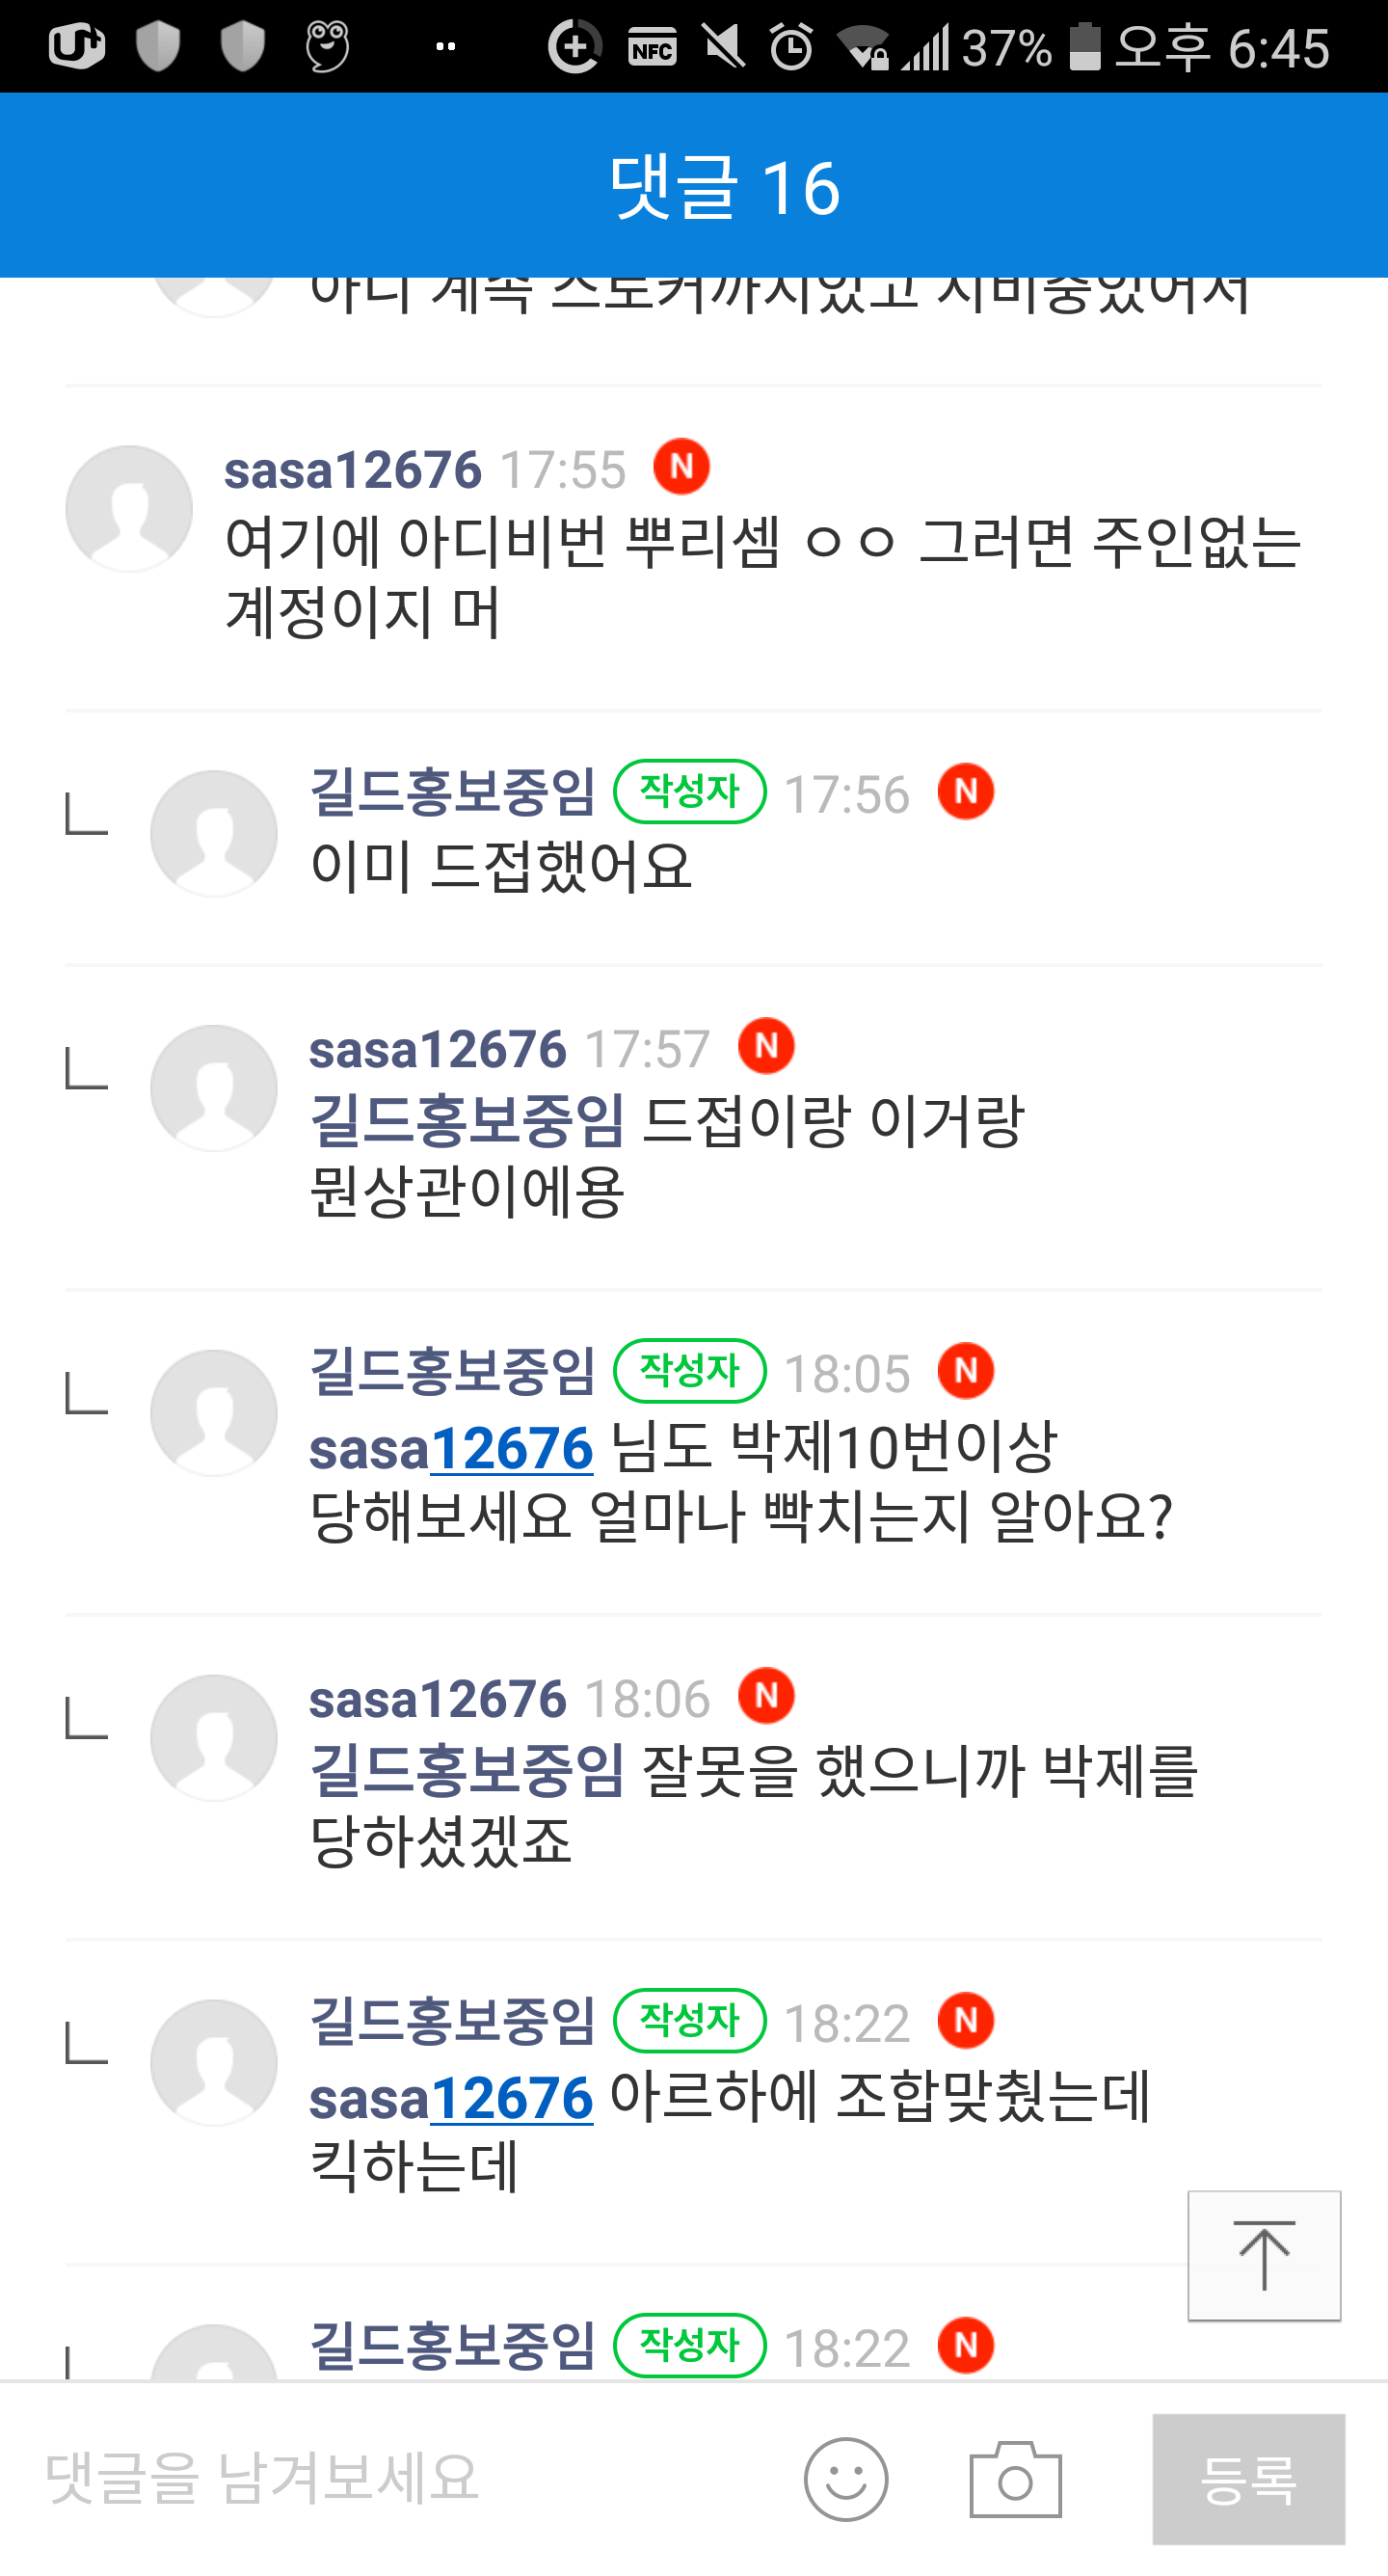This screenshot has width=1388, height=2576.
Task: Tap the green 작성자 badge at 18:05
Action: coord(690,1371)
